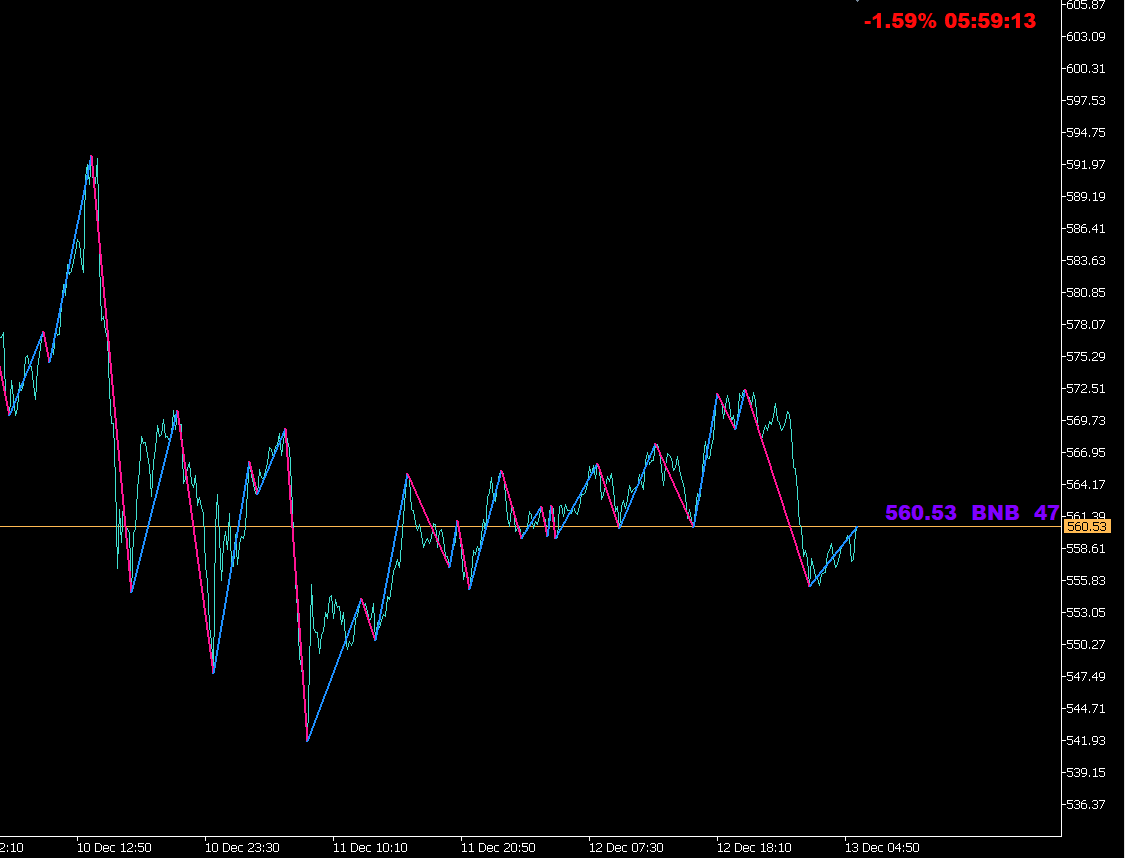Click the highest chart peak near 592
The height and width of the screenshot is (858, 1126).
pyautogui.click(x=92, y=157)
